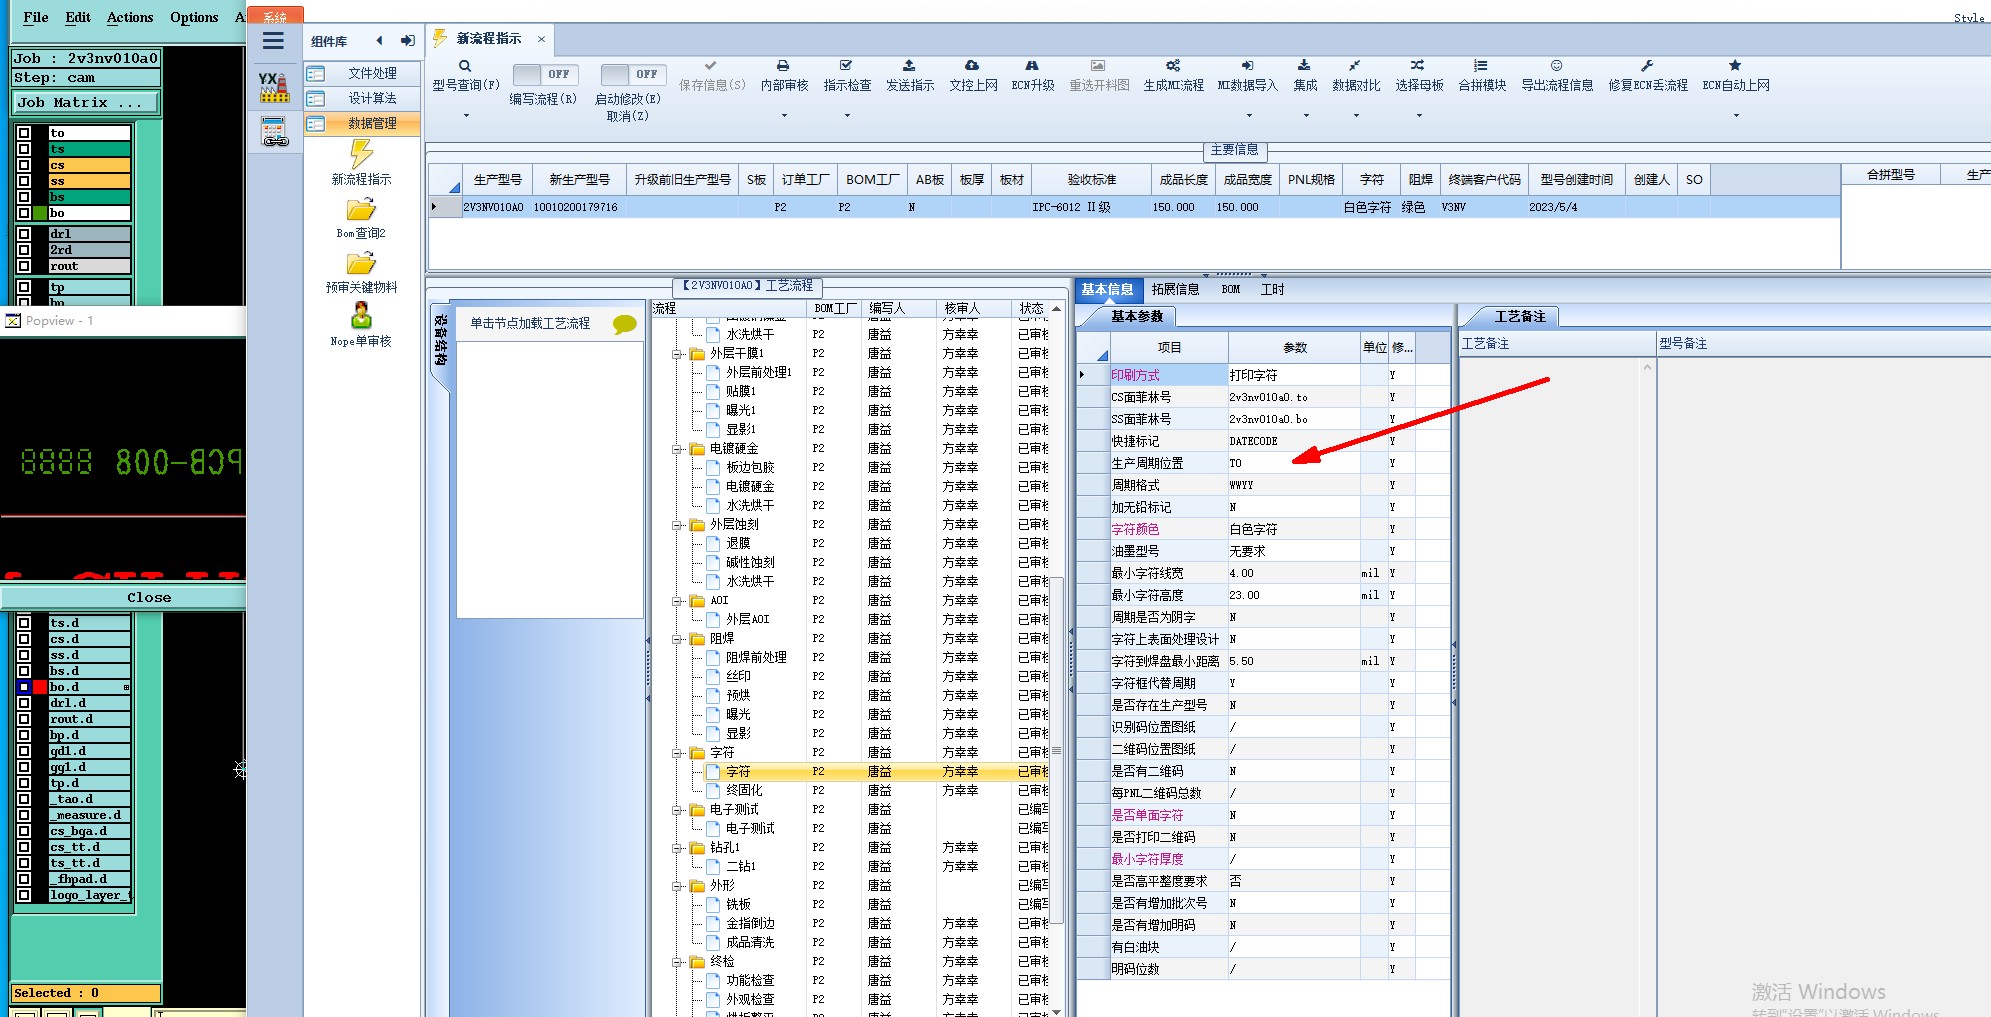The width and height of the screenshot is (1991, 1017).
Task: Click 导出流程信息 smiley icon
Action: (1556, 66)
